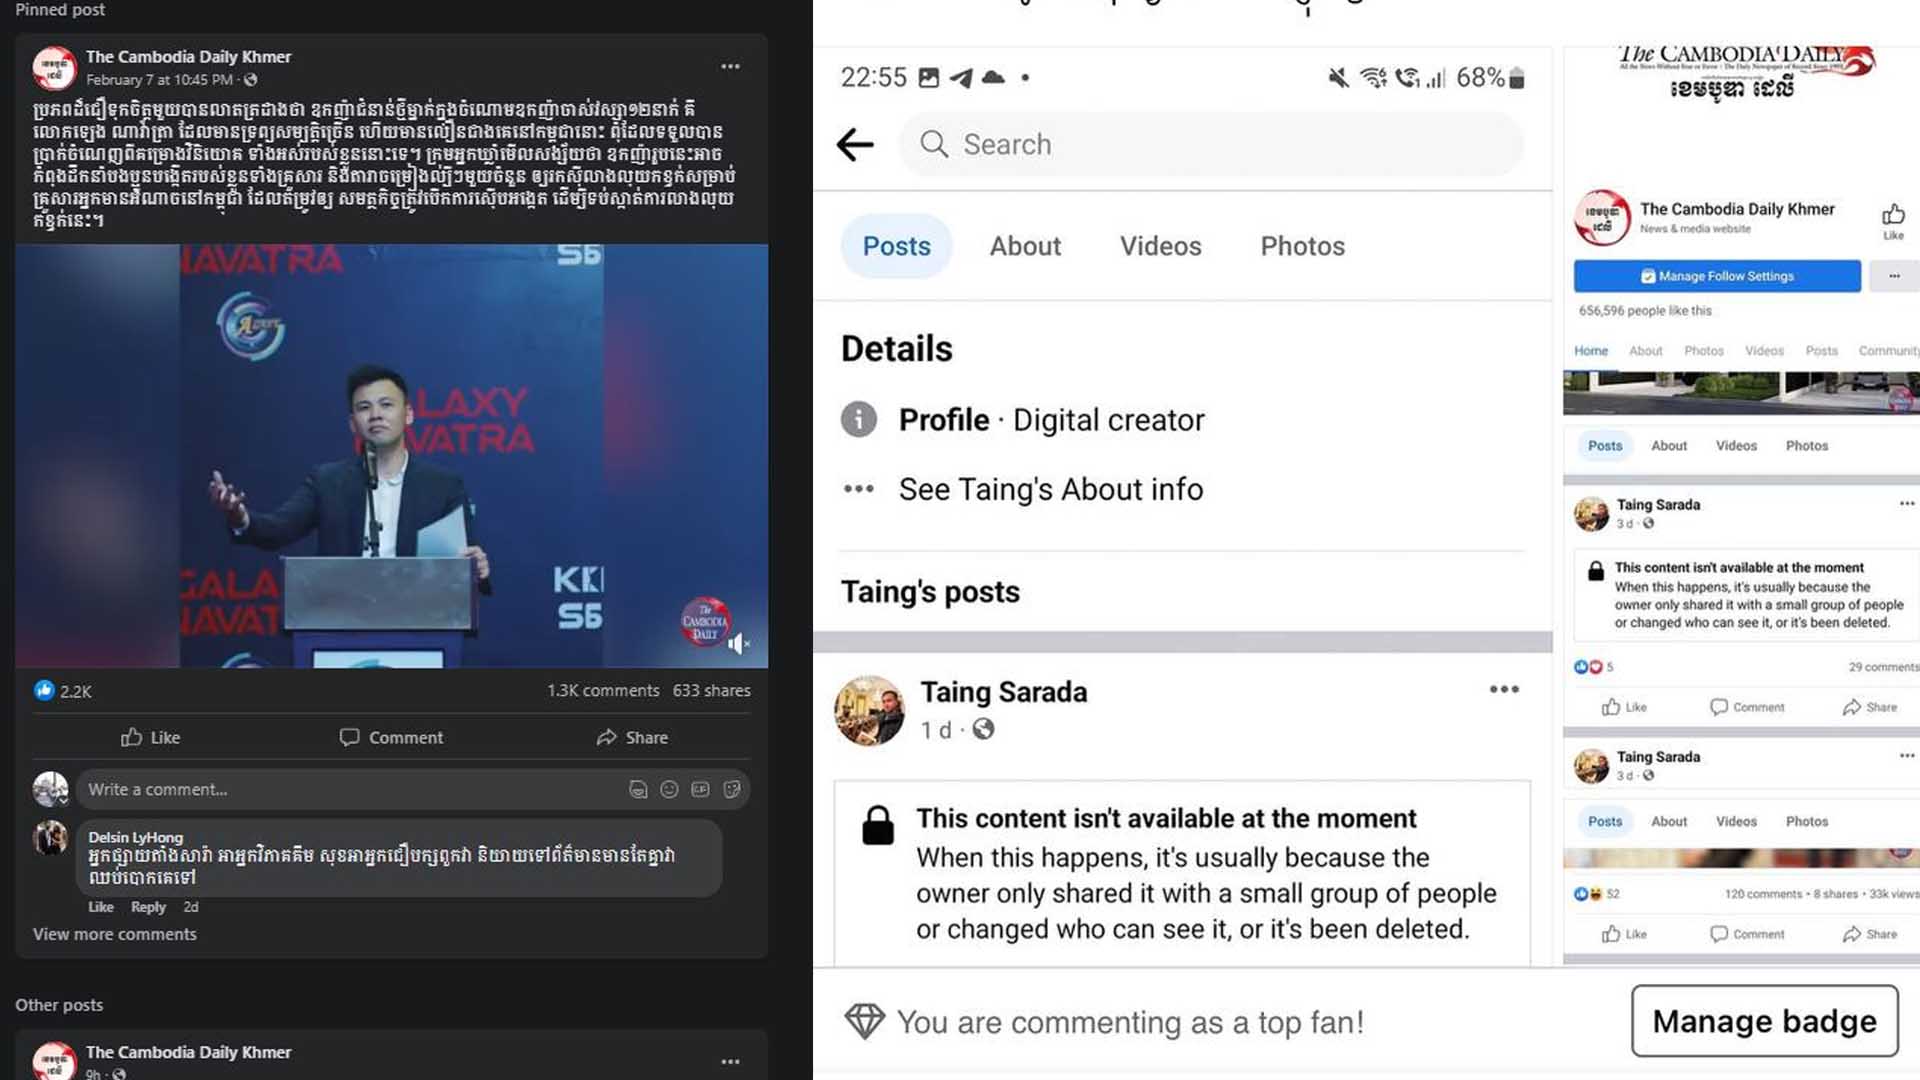Click the back arrow beside Search
The width and height of the screenshot is (1920, 1080).
(855, 145)
